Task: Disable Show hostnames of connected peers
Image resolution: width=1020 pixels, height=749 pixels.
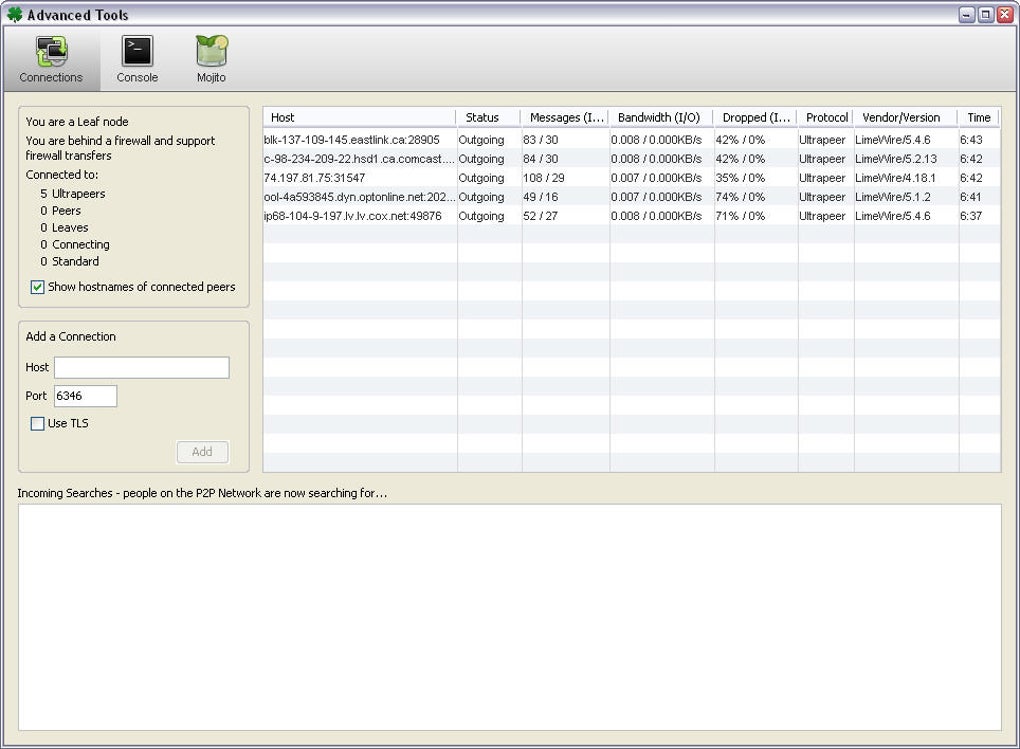Action: [38, 287]
